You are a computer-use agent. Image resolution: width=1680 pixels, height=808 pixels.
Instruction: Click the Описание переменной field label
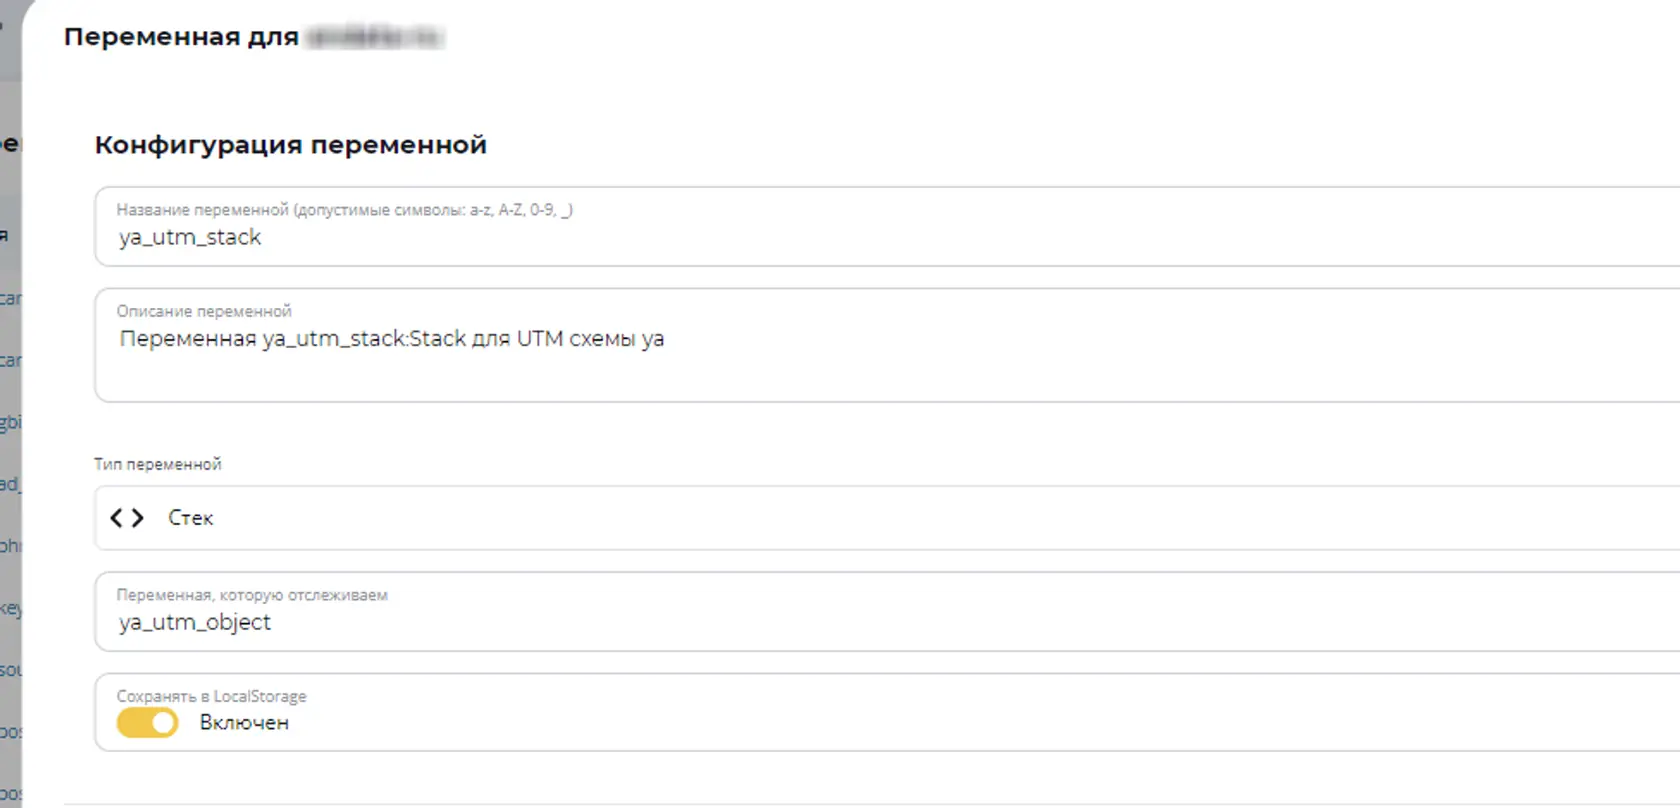(204, 311)
